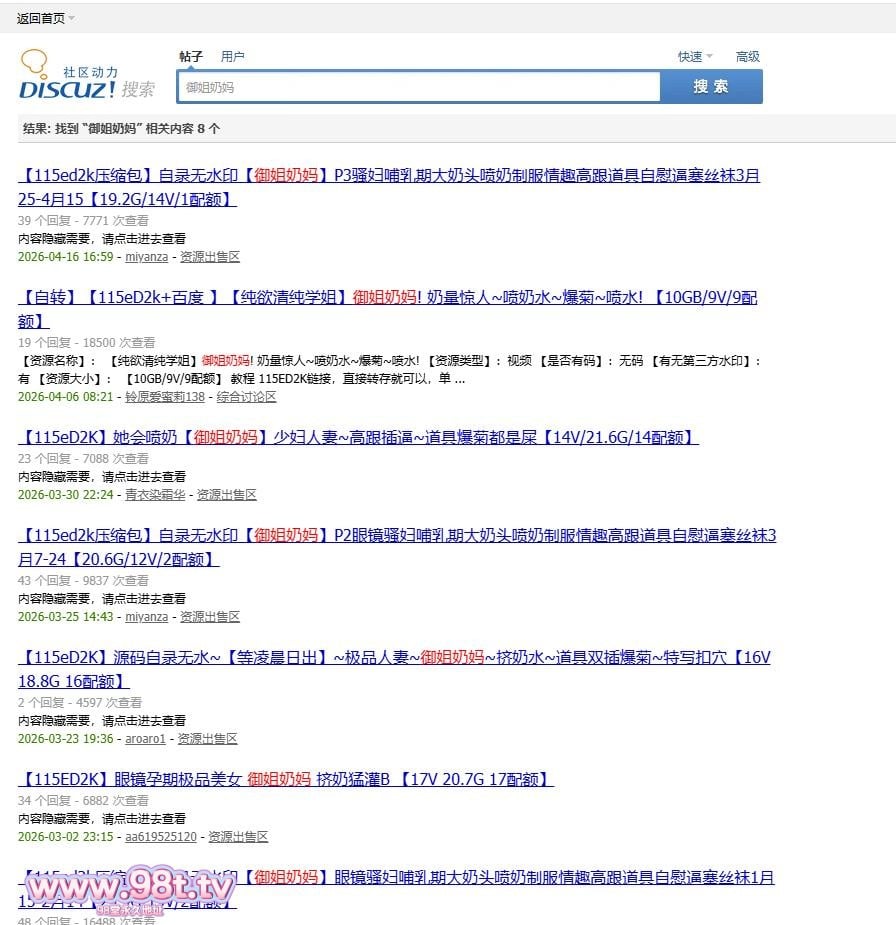Open author miyanza on the 2026-04-16 post
Viewport: 896px width, 925px height.
point(147,257)
